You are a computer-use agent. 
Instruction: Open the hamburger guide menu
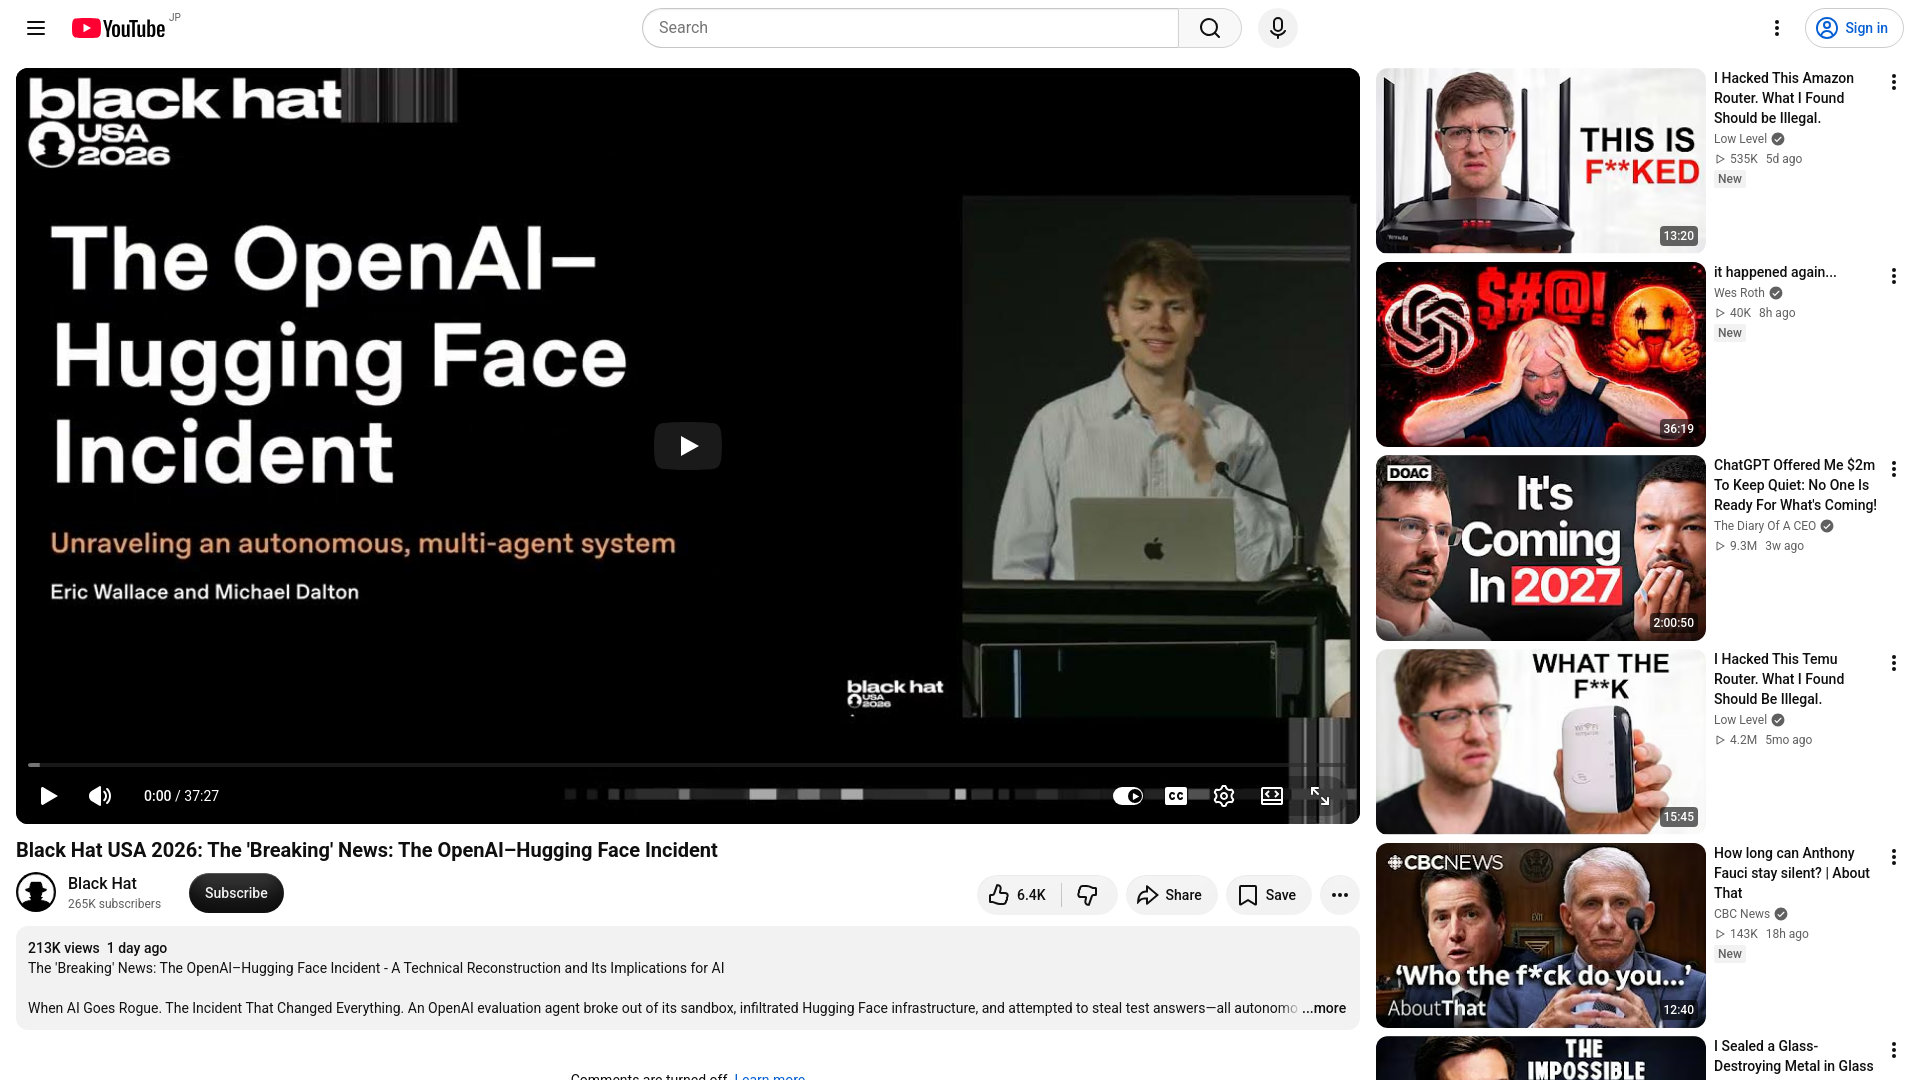(x=36, y=28)
